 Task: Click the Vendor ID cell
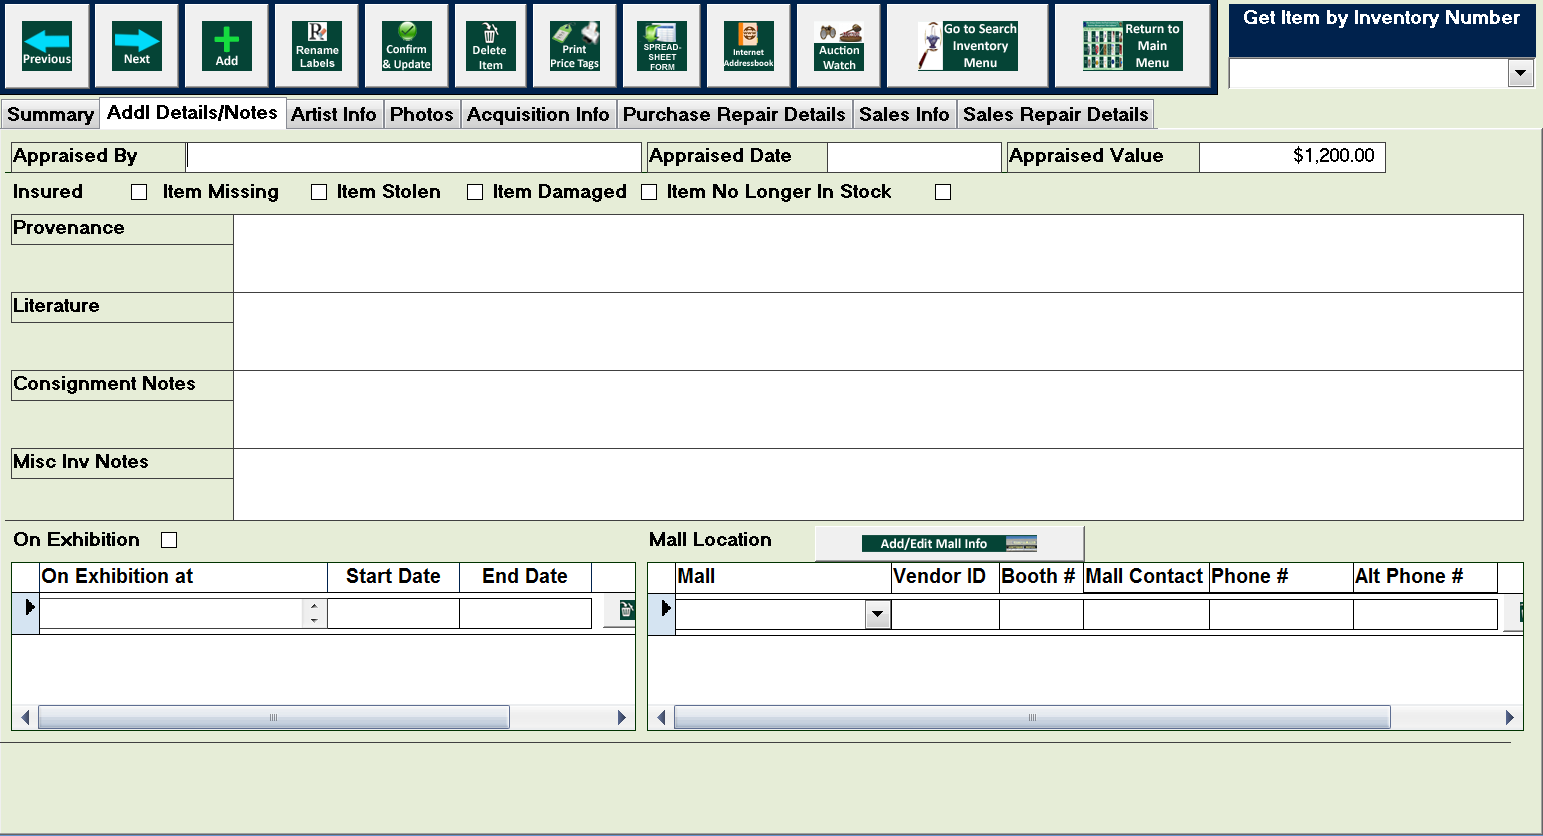click(x=945, y=614)
